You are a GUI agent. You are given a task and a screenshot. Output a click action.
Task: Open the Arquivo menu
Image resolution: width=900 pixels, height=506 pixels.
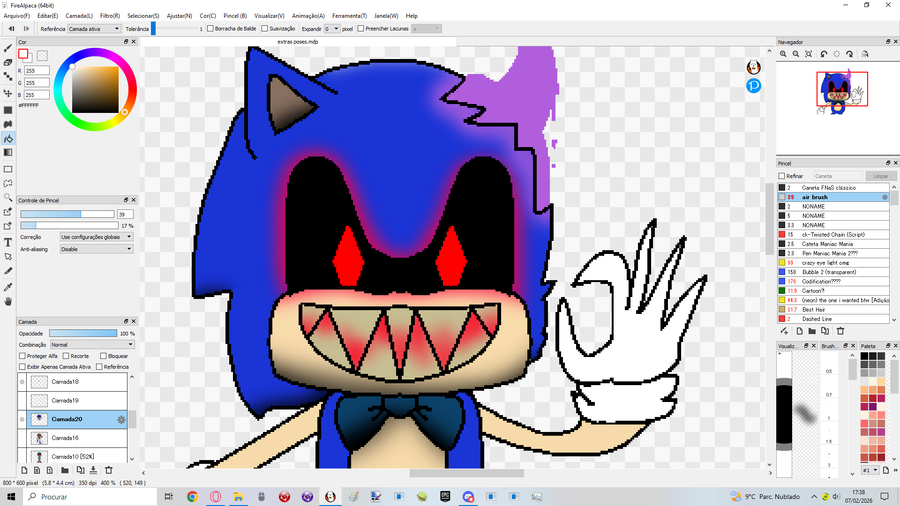(17, 16)
